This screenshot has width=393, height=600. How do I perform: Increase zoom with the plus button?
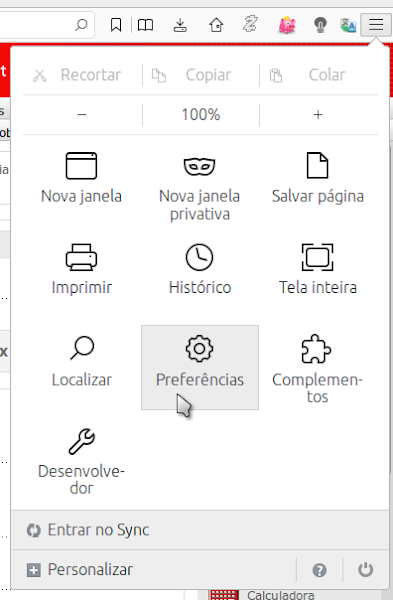click(x=318, y=114)
